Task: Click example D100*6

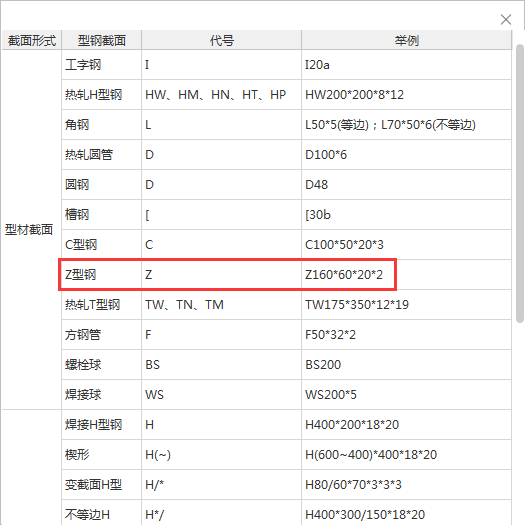Action: 326,155
